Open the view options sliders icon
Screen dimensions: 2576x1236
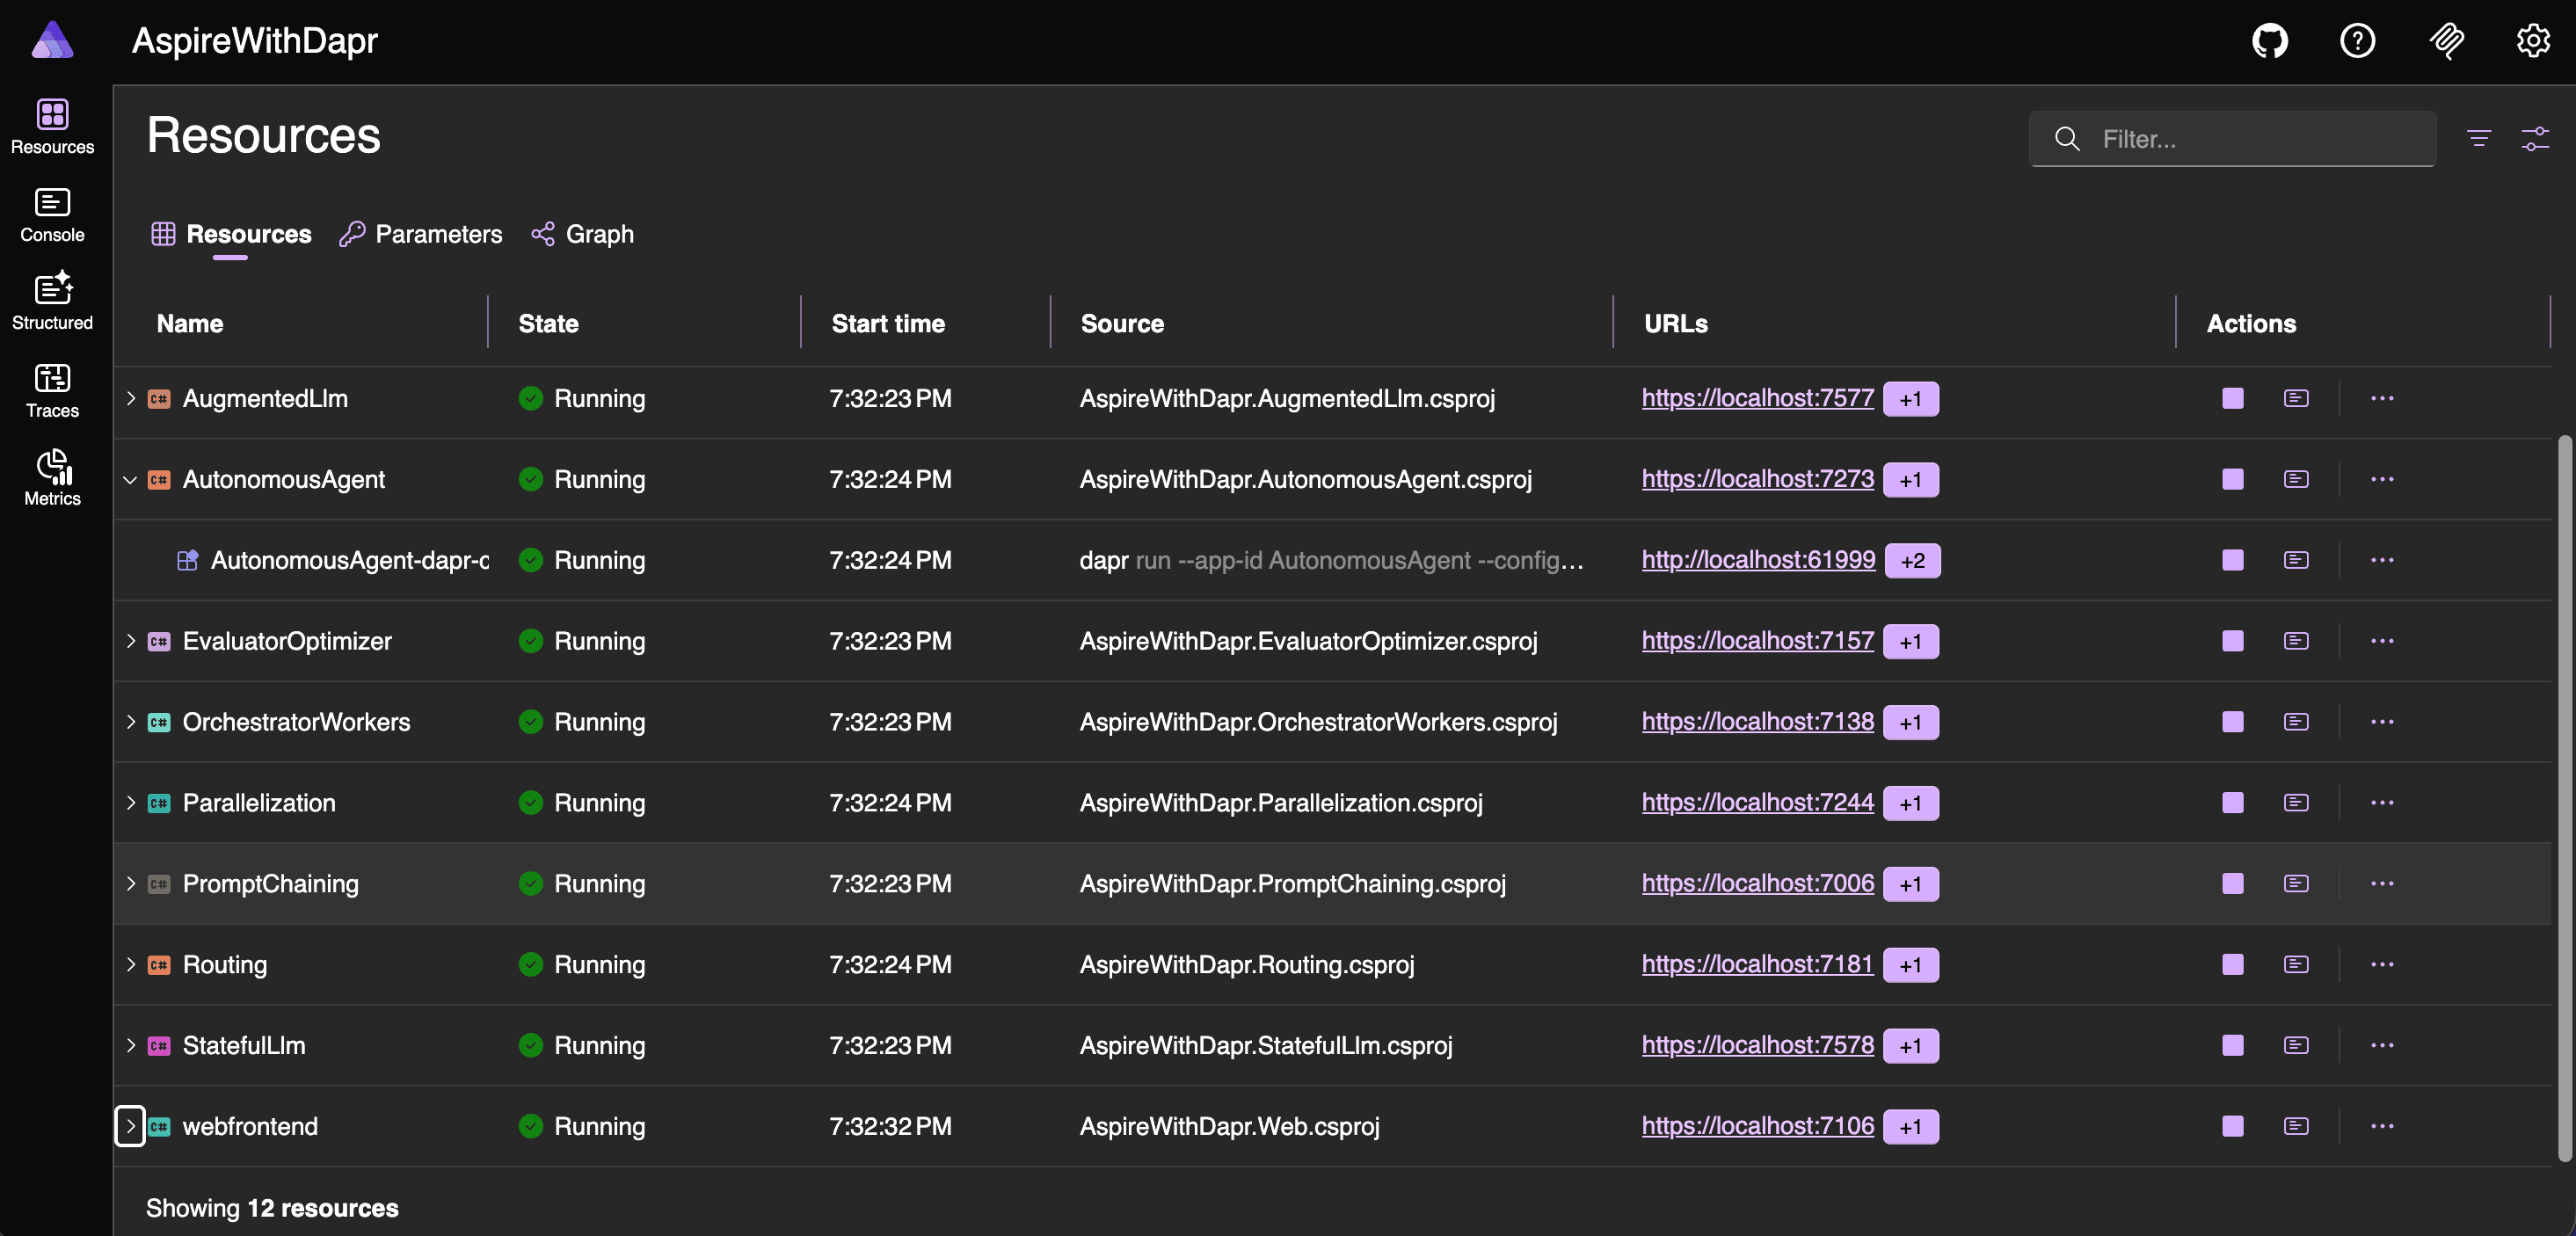[x=2534, y=138]
